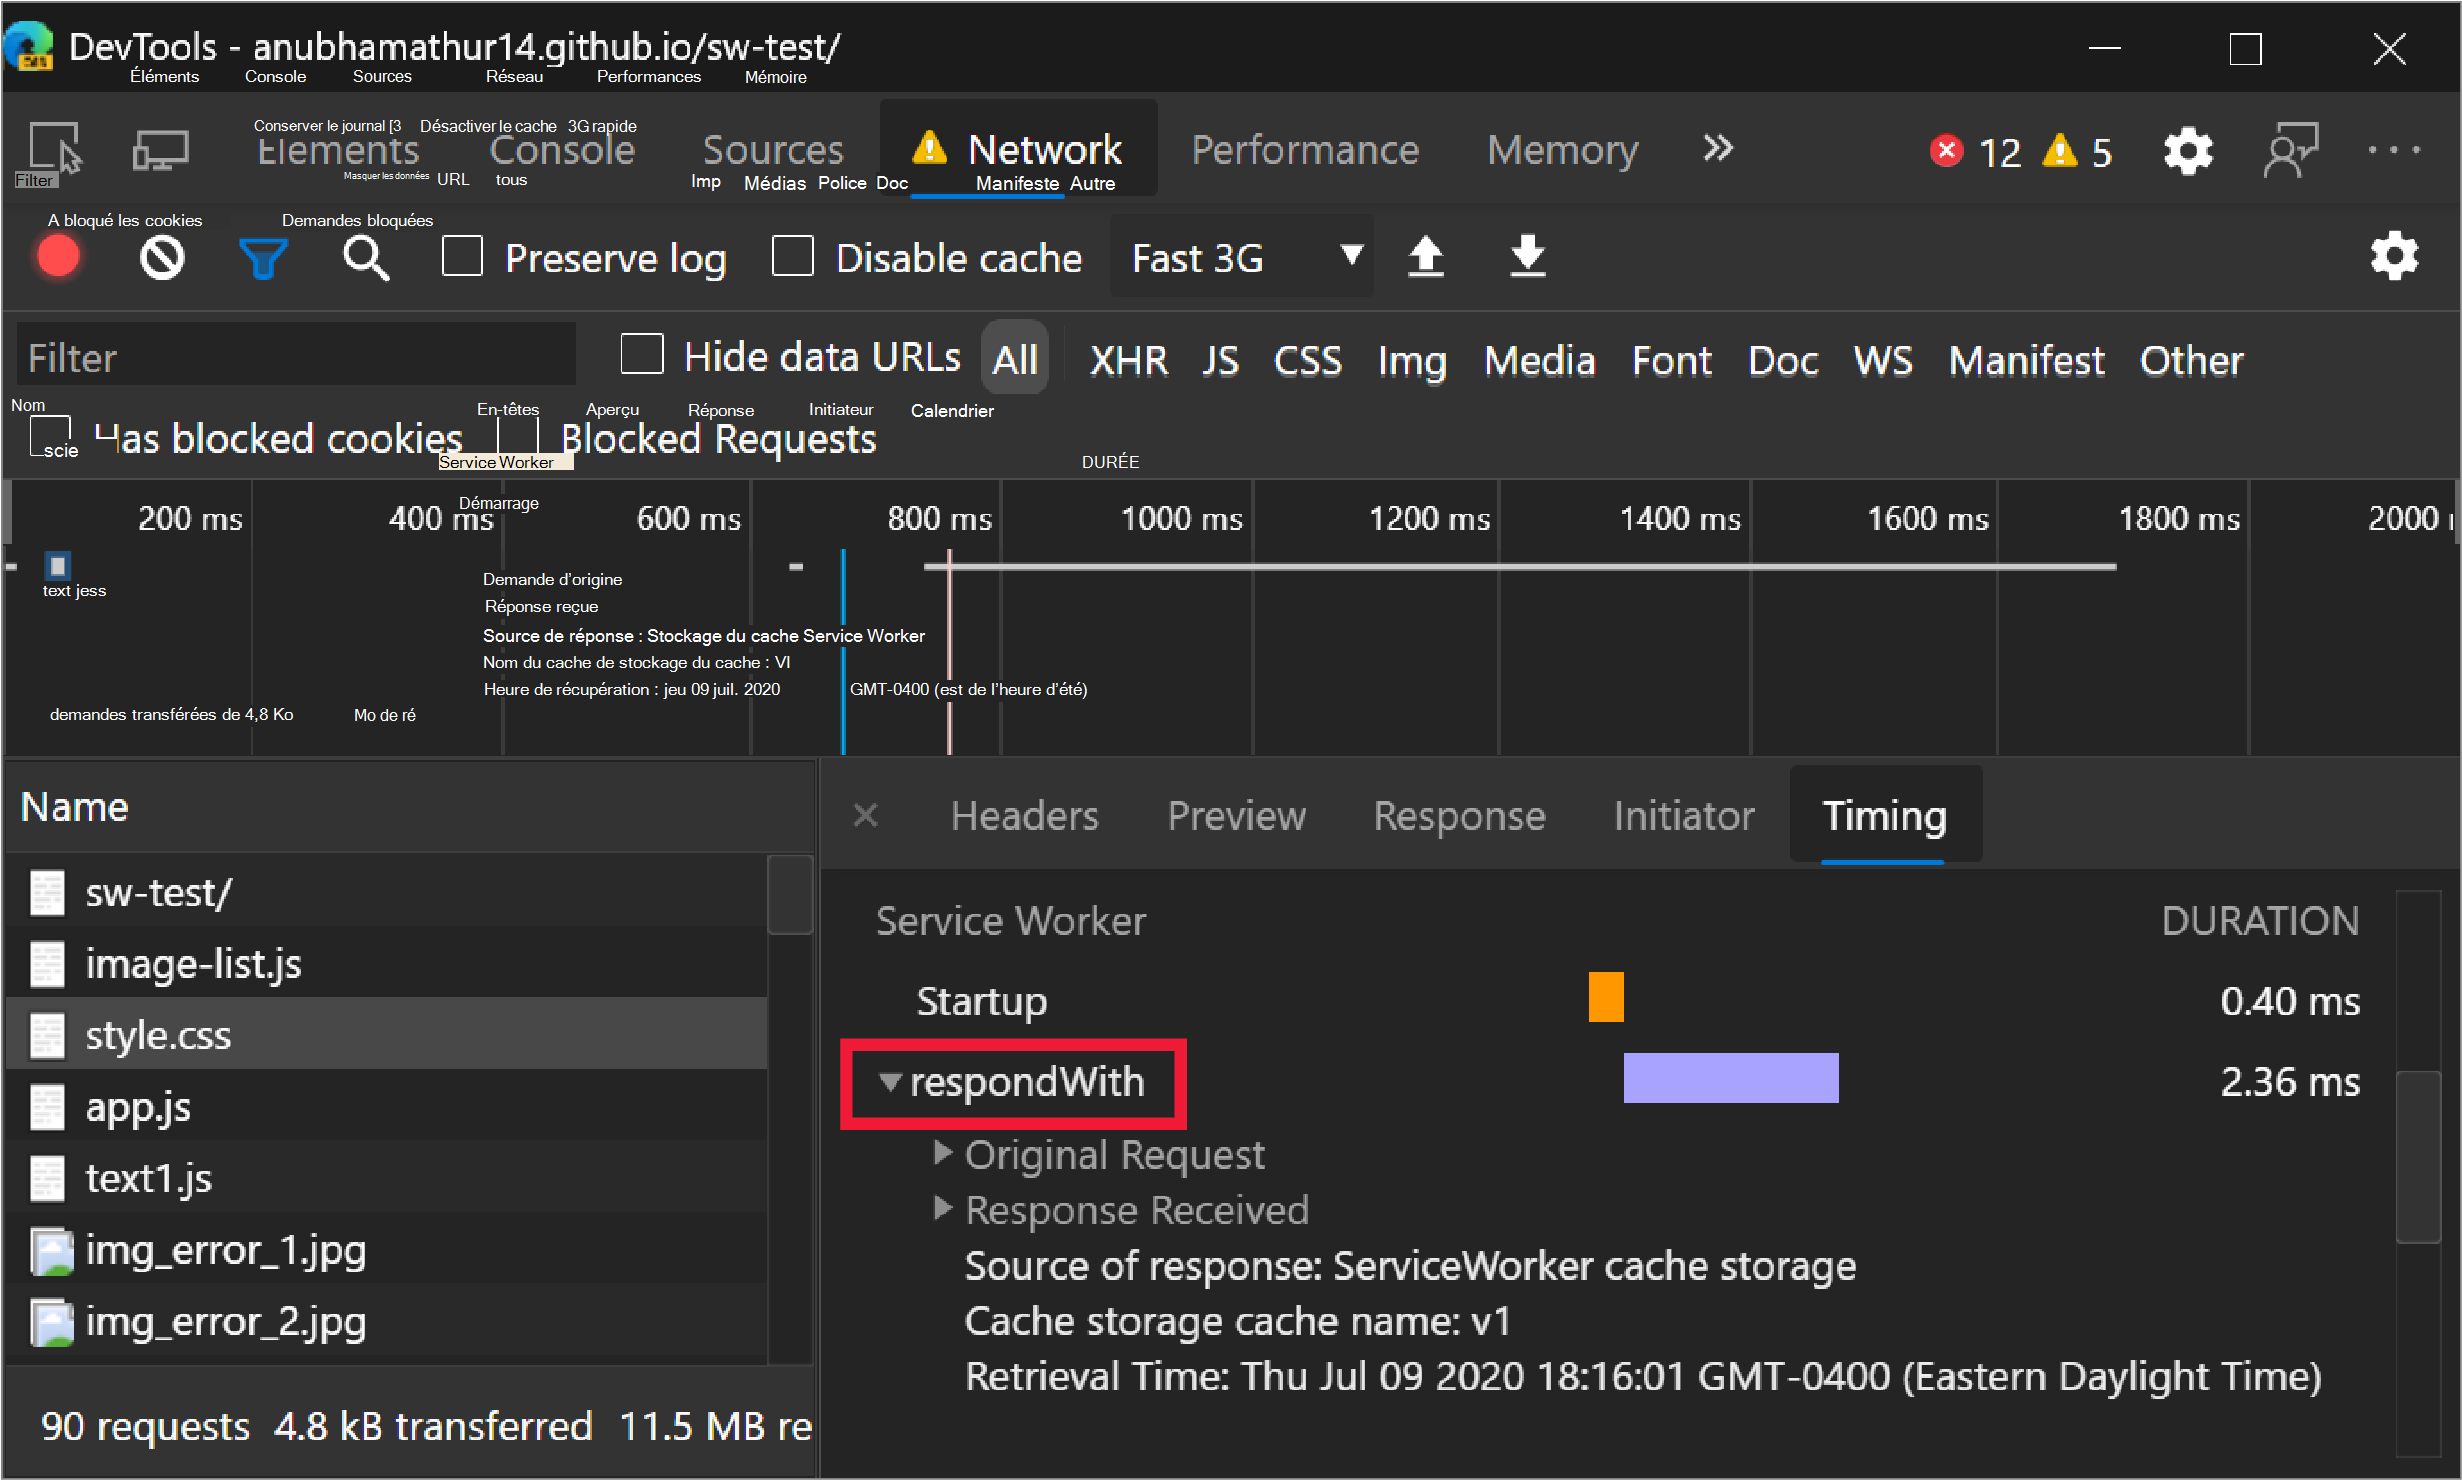Switch to the Headers tab

1024,815
